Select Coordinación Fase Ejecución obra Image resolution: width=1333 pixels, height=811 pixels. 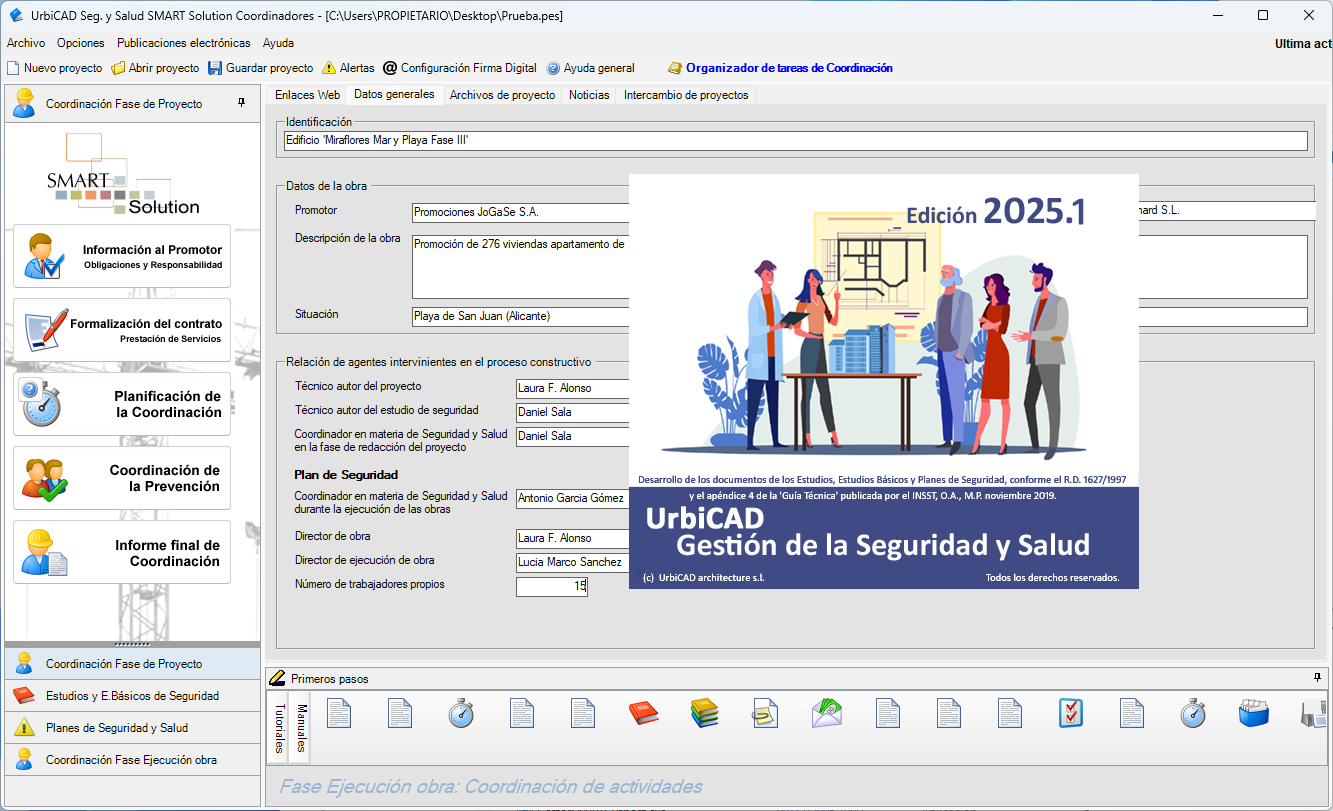point(132,760)
